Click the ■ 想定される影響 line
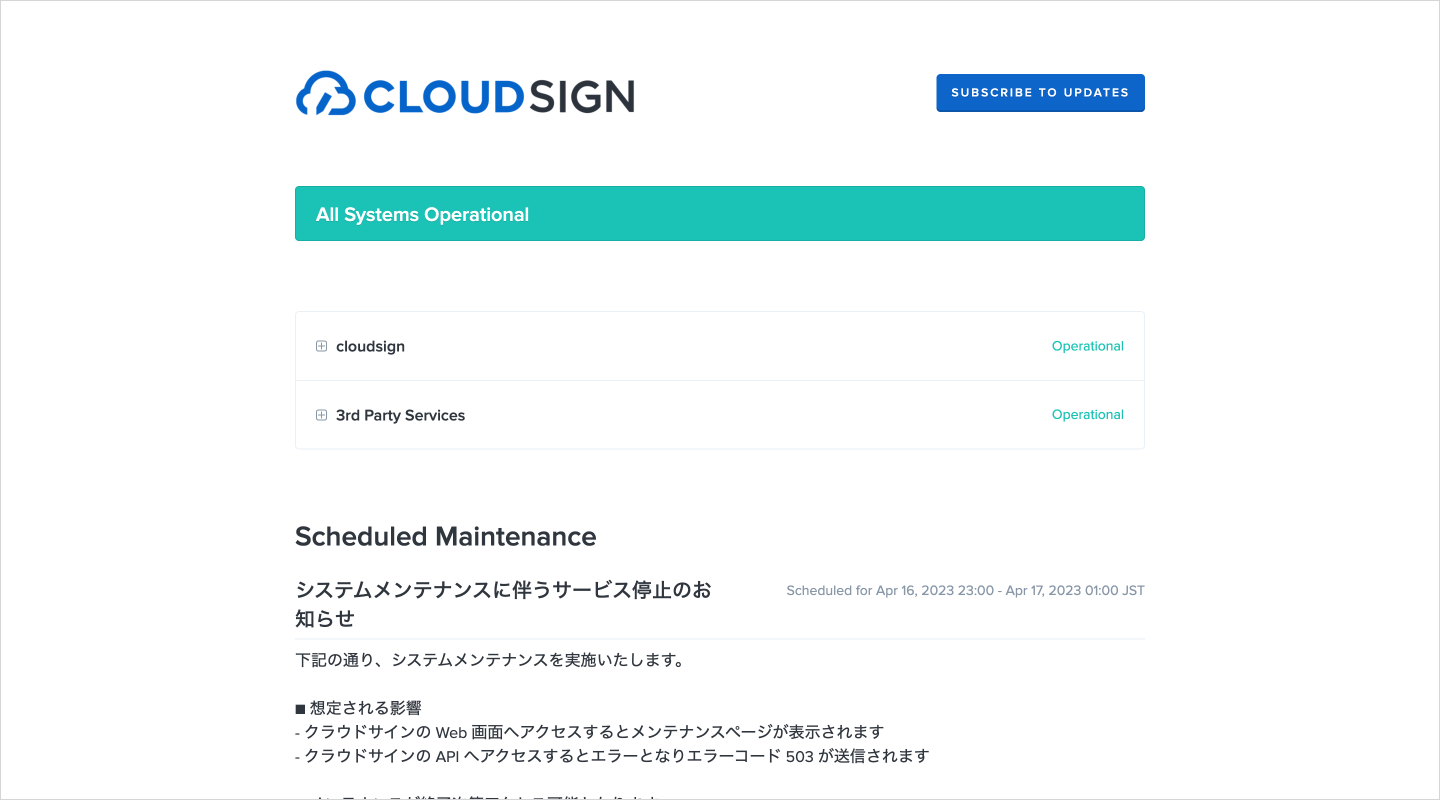 [358, 708]
